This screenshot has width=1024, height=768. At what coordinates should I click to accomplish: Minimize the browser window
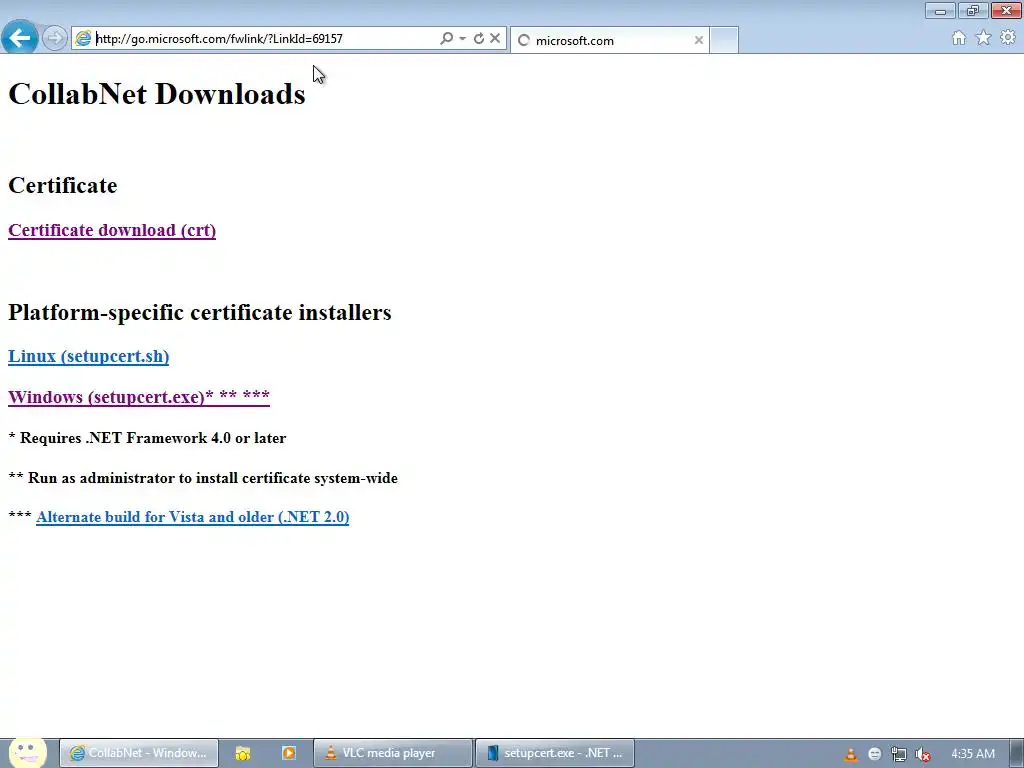(940, 10)
